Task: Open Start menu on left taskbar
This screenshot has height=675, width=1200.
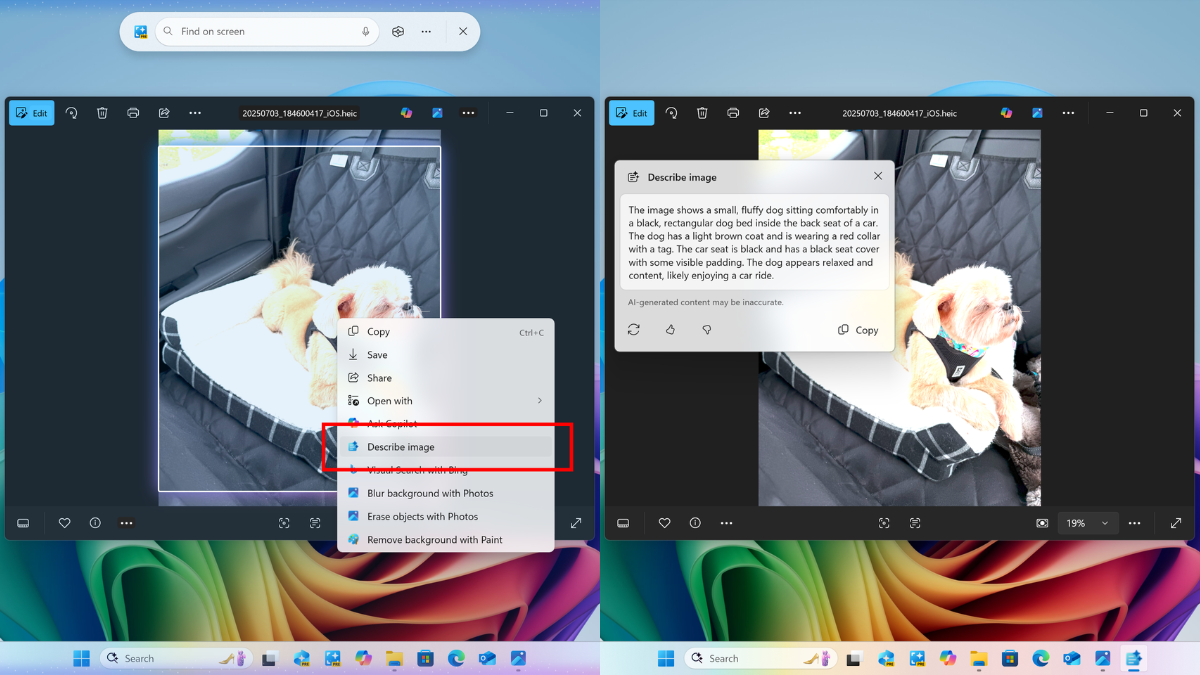Action: click(81, 658)
